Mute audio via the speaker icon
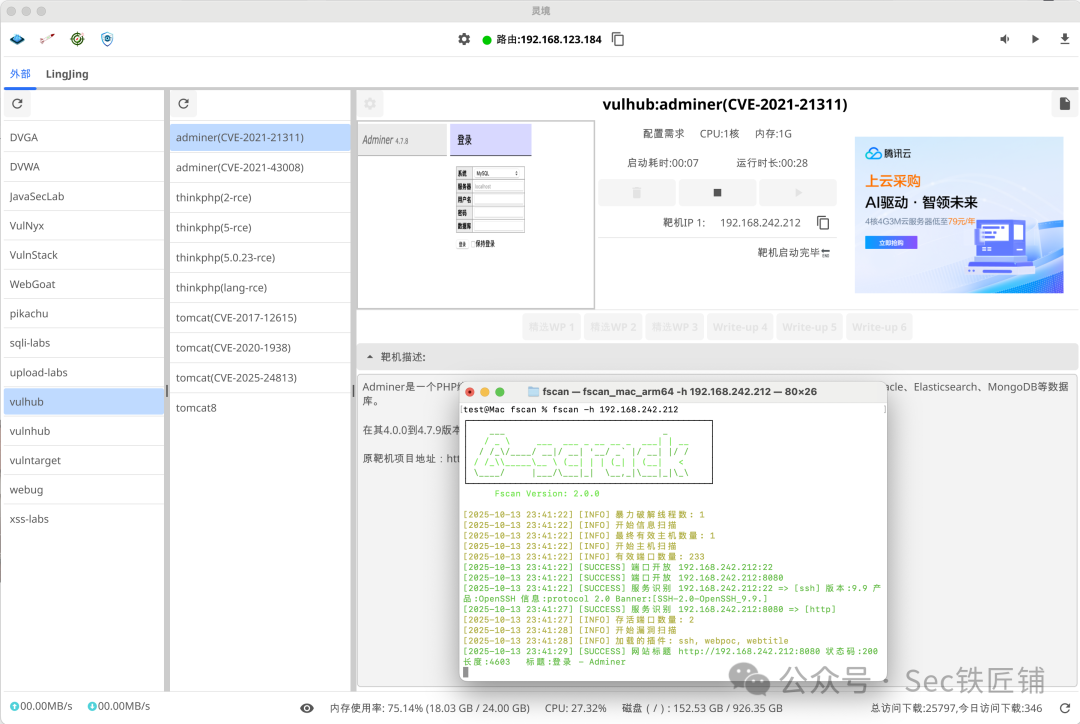Viewport: 1080px width, 724px height. (1005, 39)
